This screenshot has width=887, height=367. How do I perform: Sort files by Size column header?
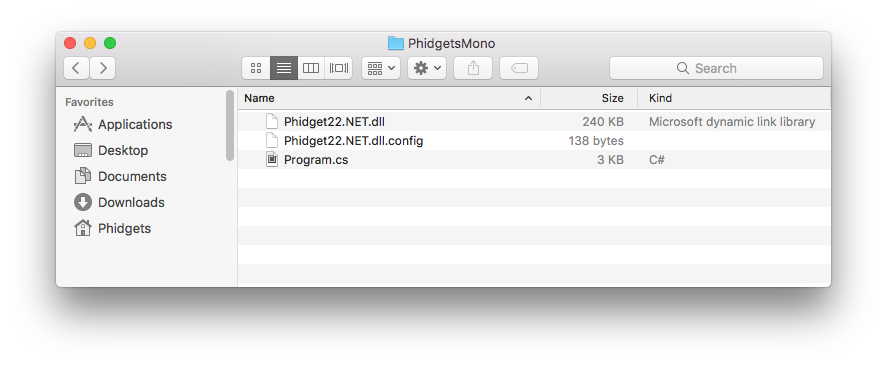(x=589, y=98)
